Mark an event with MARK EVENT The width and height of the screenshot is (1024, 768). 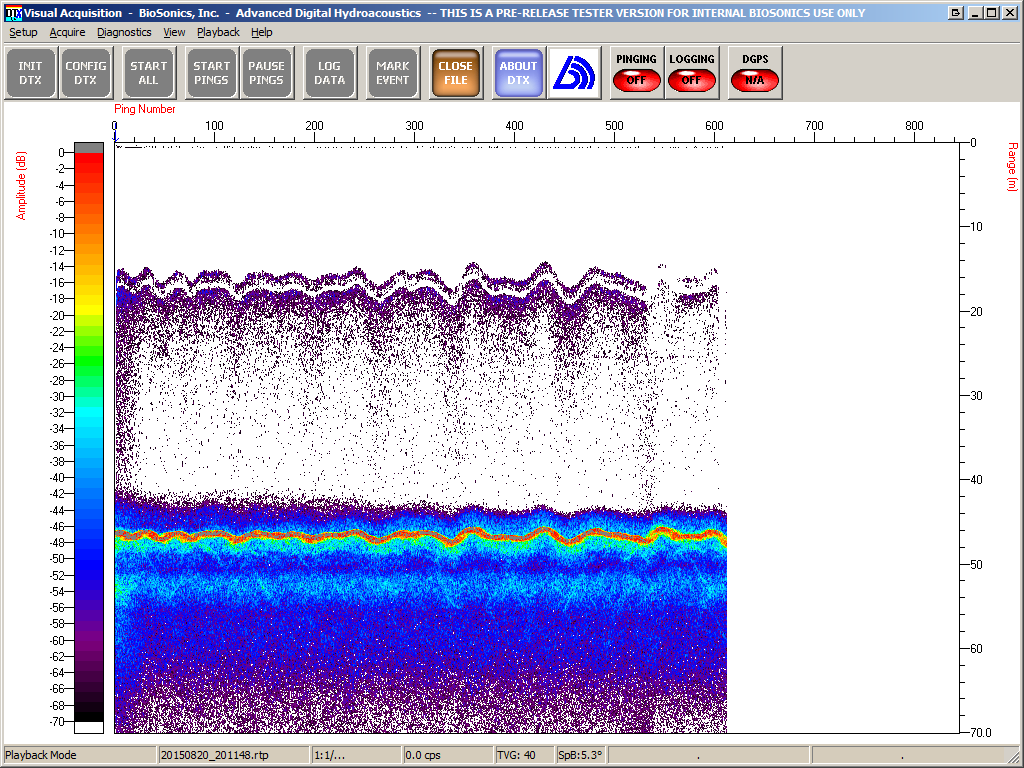click(392, 73)
